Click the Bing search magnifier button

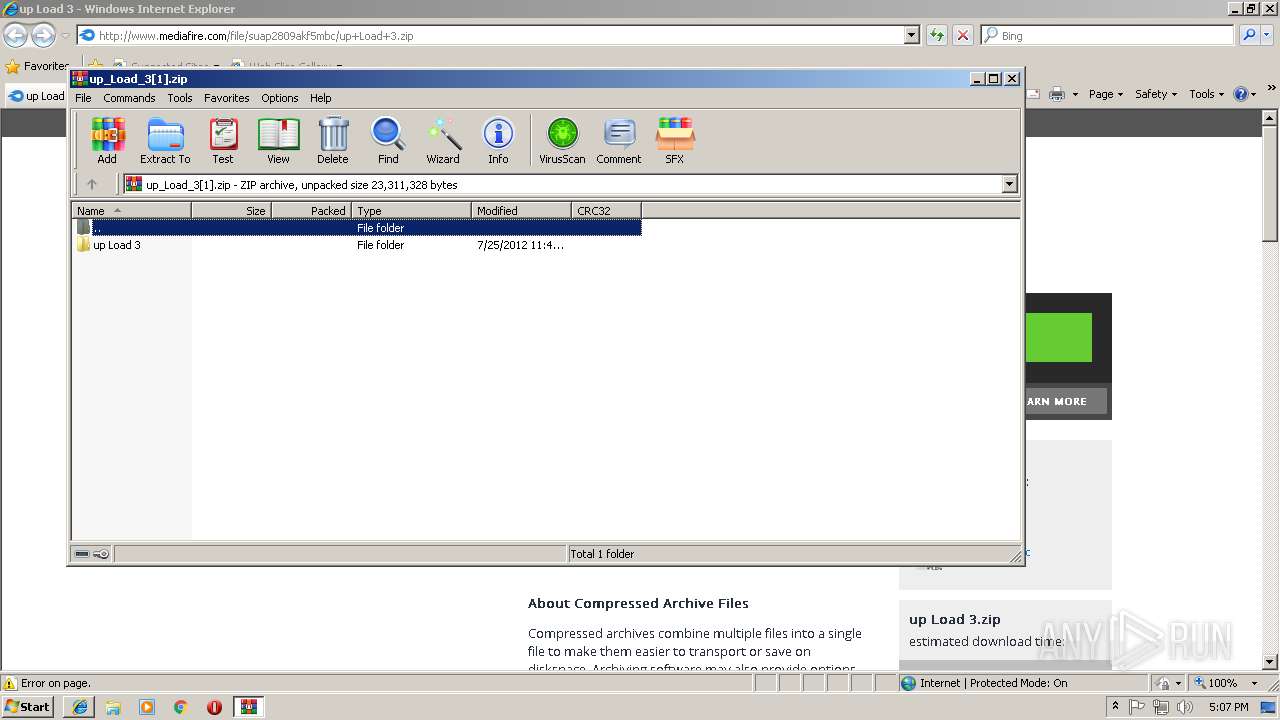1249,35
